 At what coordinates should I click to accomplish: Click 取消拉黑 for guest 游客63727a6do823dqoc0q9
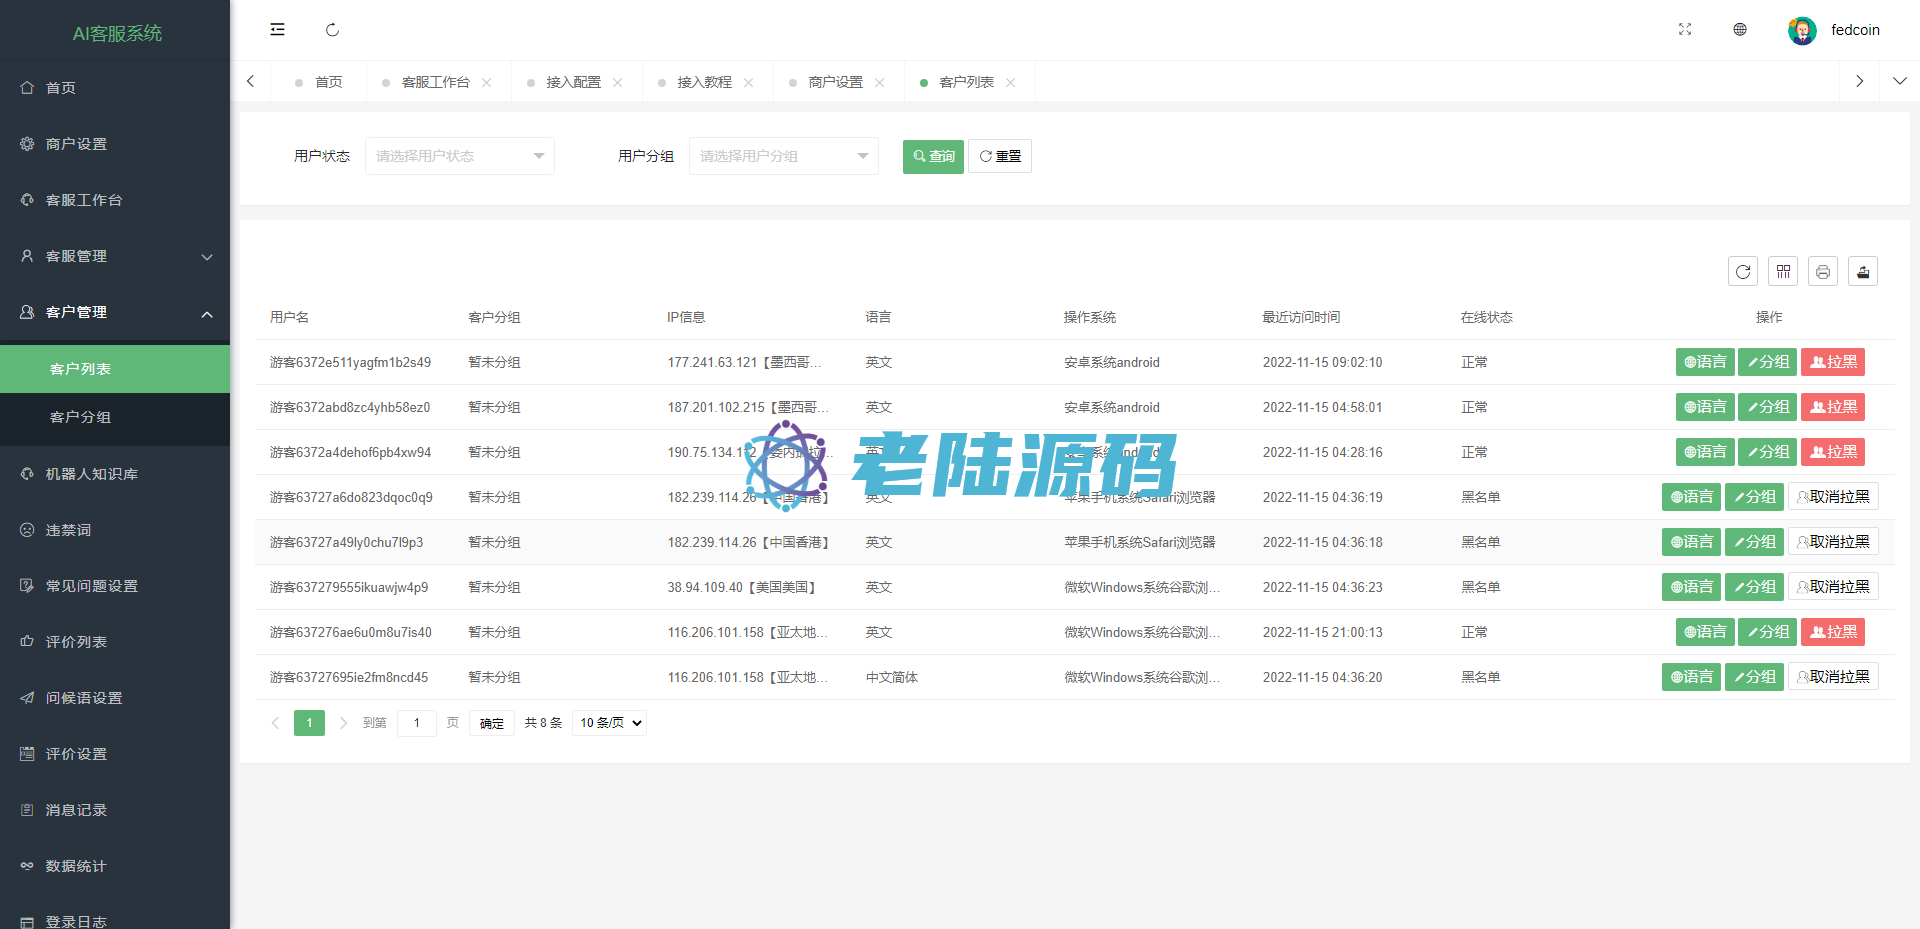tap(1833, 497)
